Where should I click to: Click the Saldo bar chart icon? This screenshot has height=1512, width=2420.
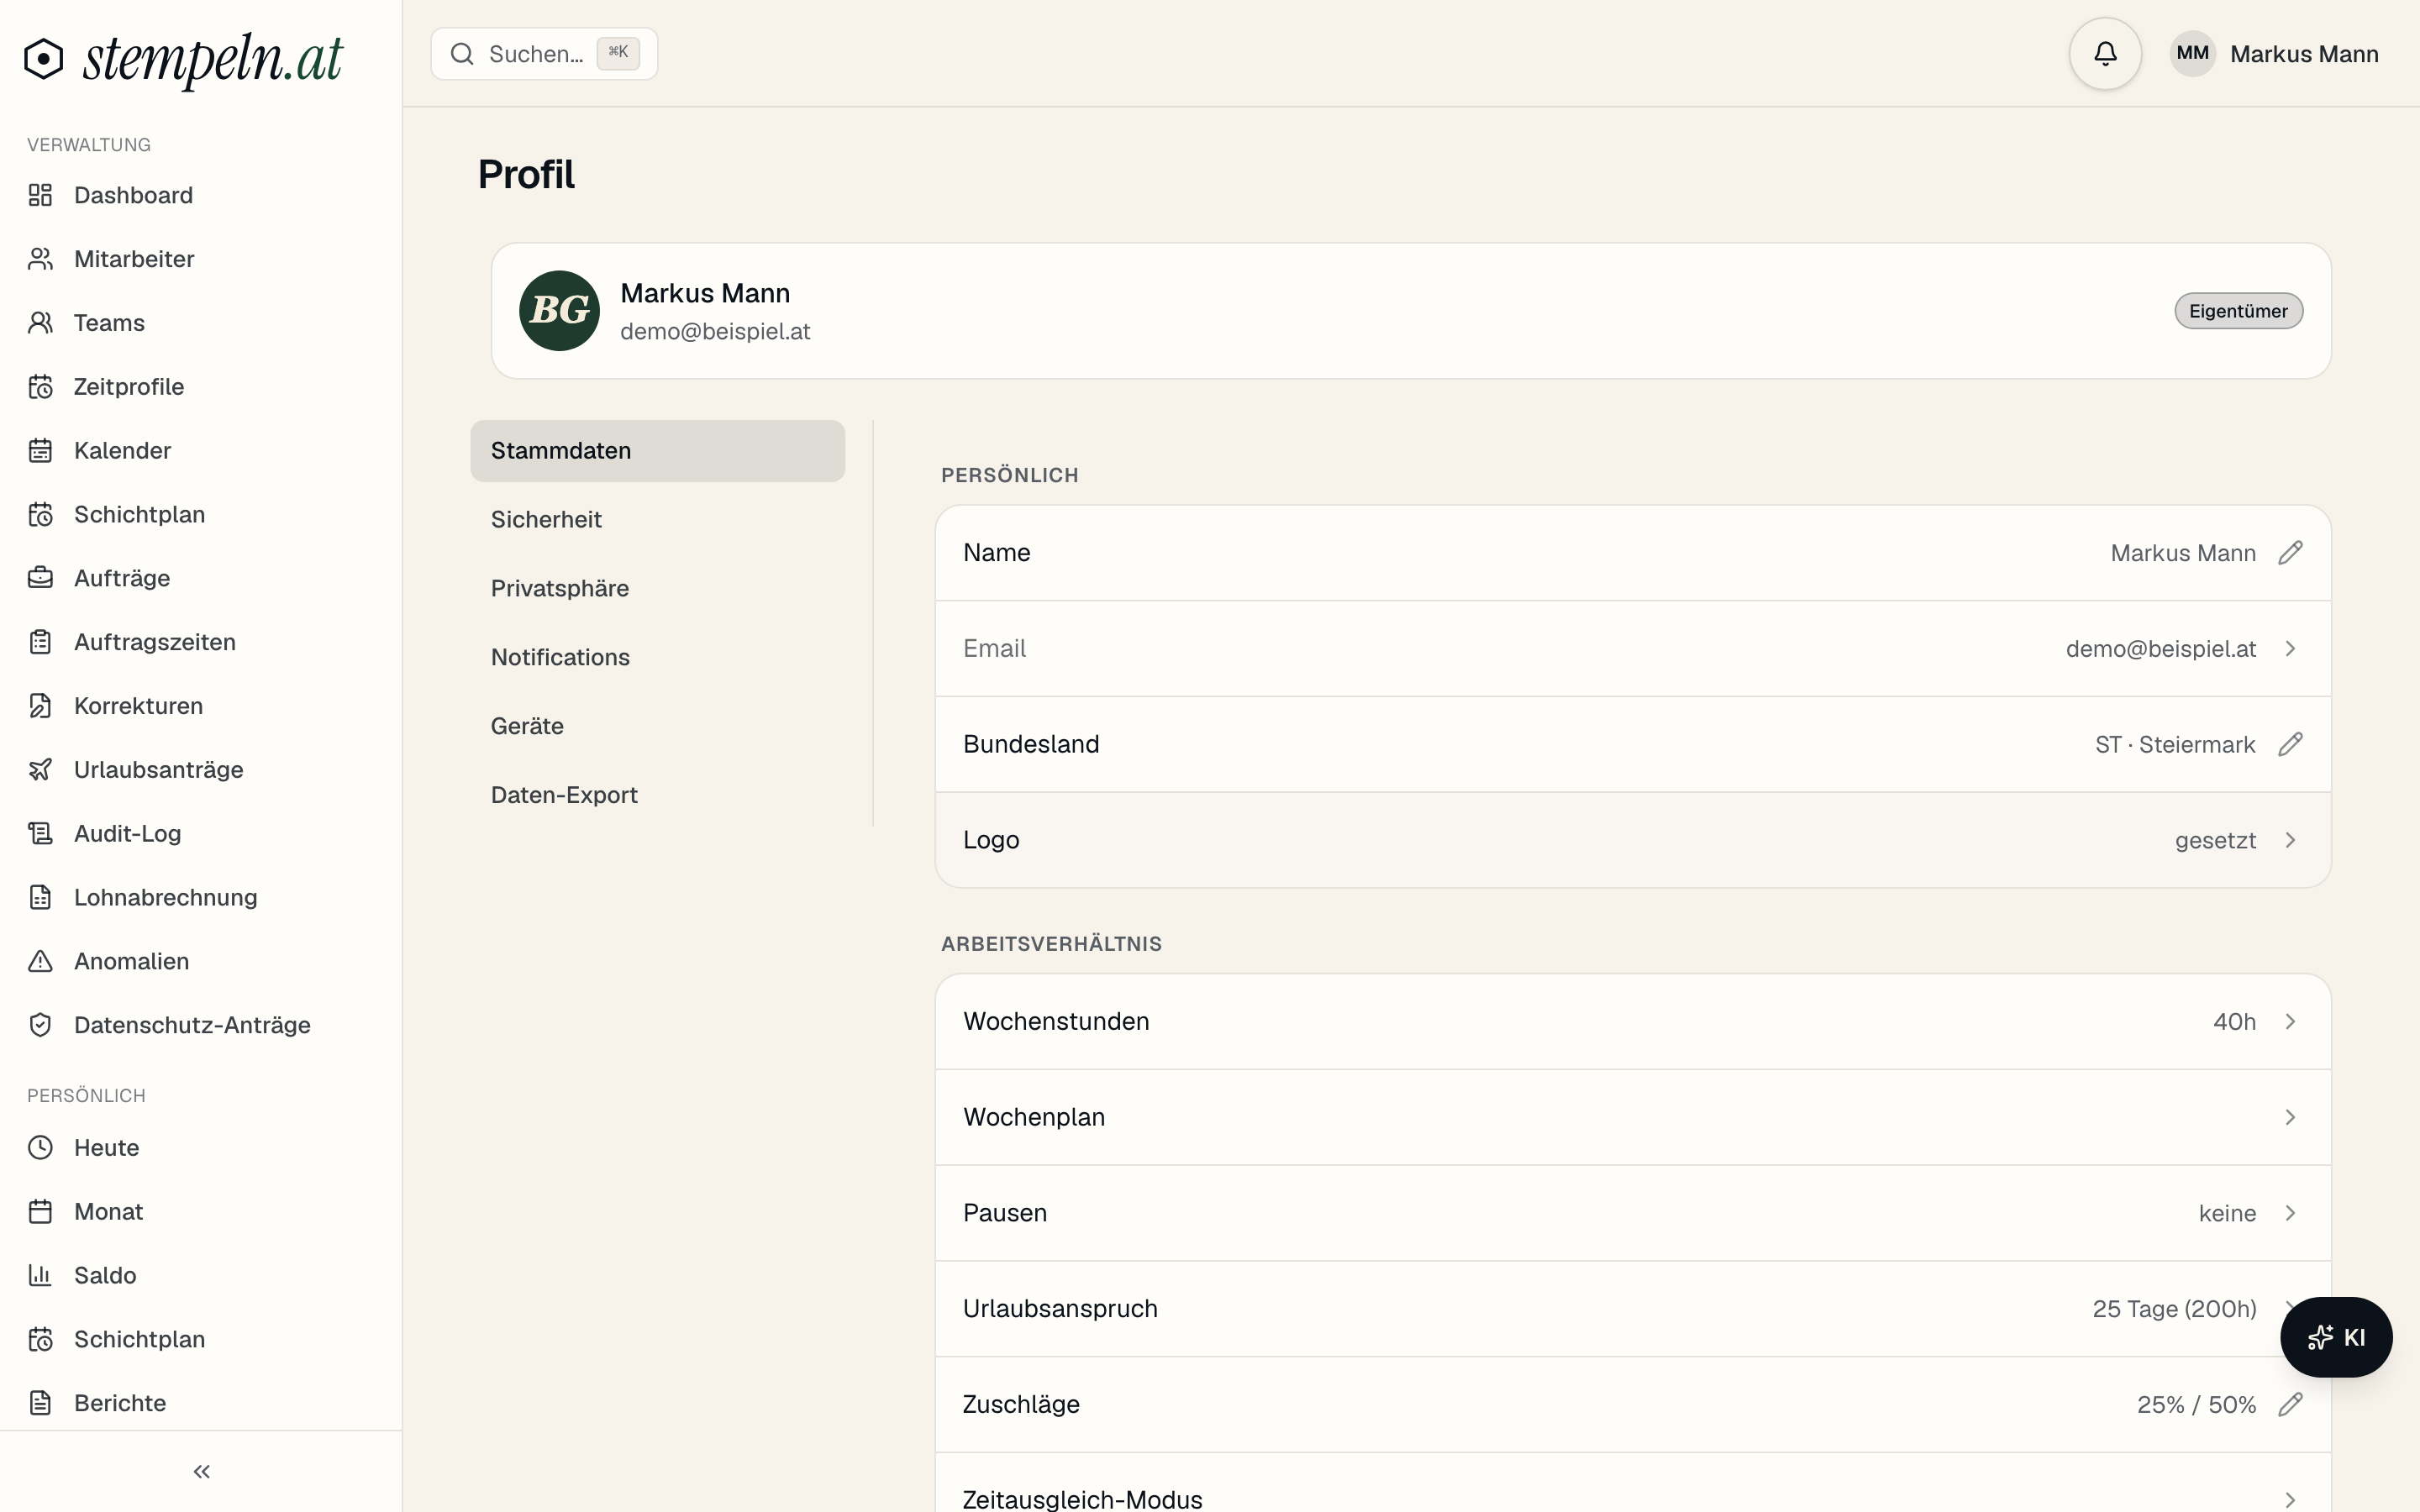[x=40, y=1275]
